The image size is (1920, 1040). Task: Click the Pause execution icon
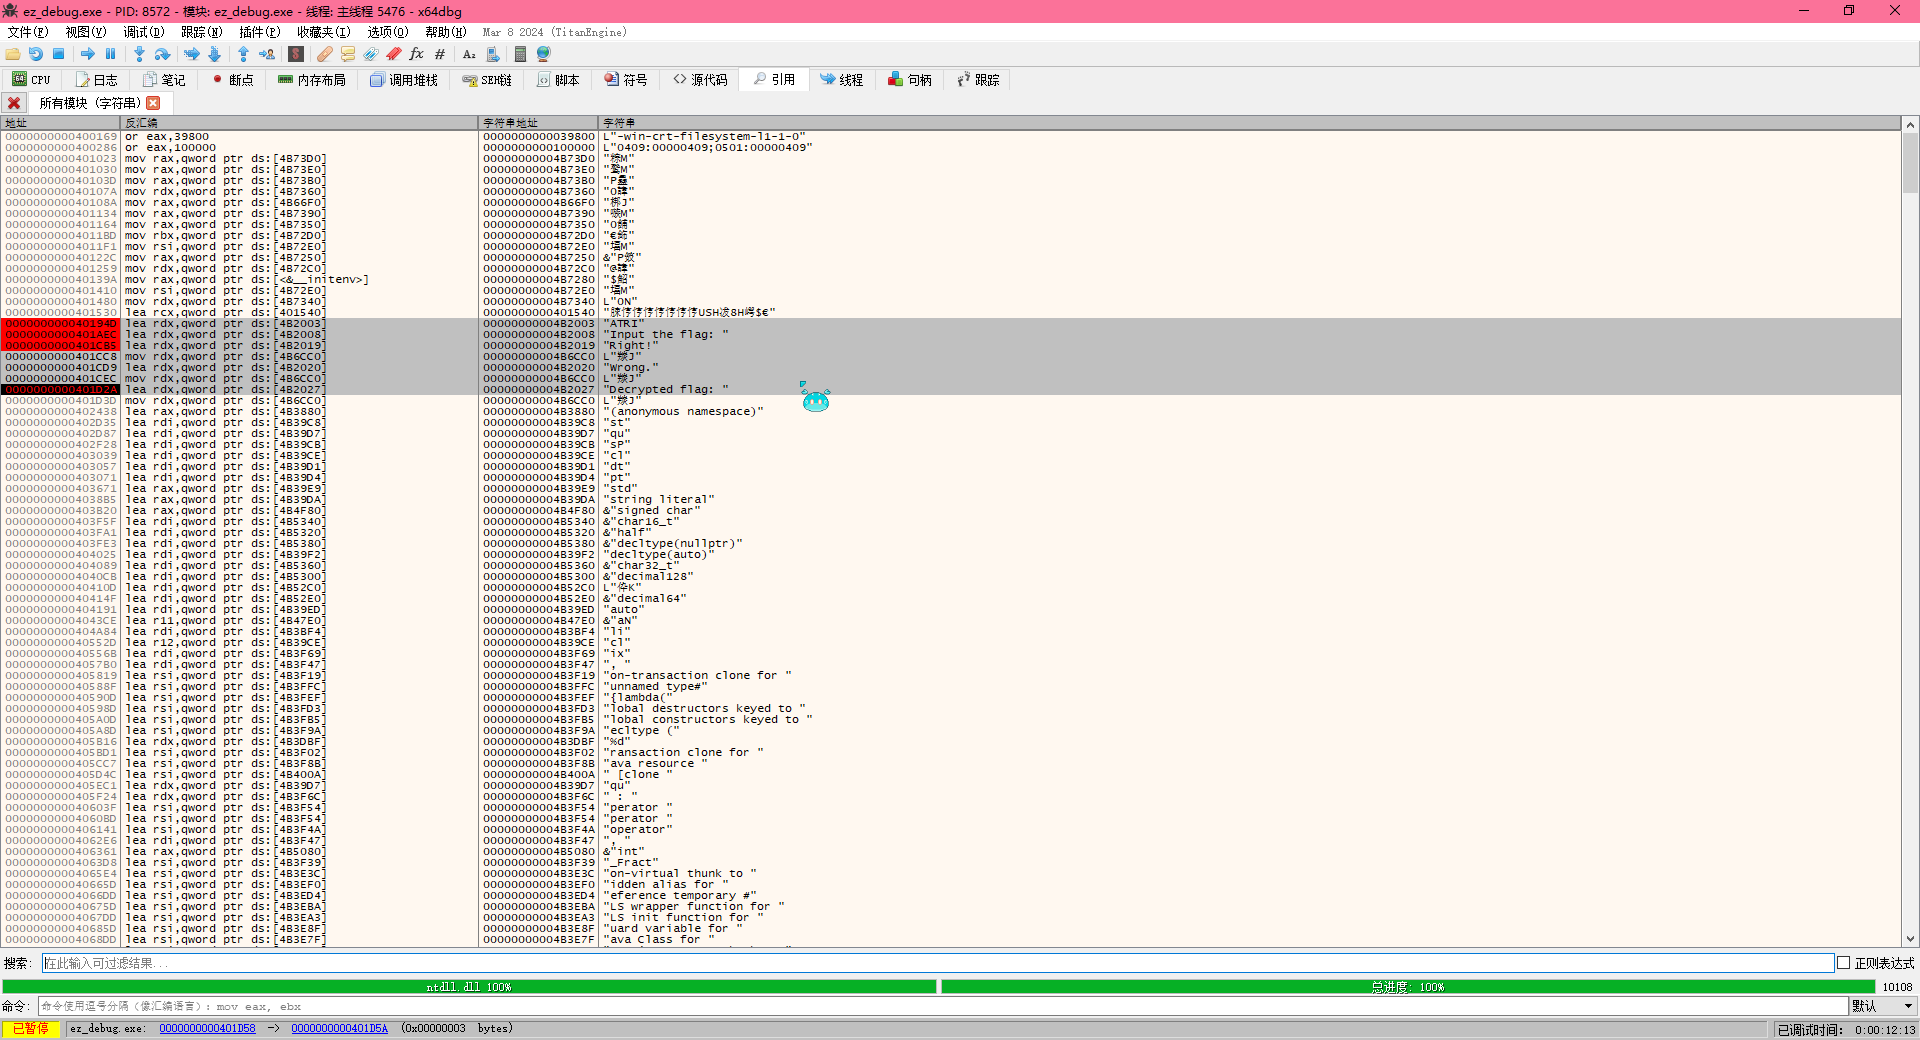(x=111, y=54)
